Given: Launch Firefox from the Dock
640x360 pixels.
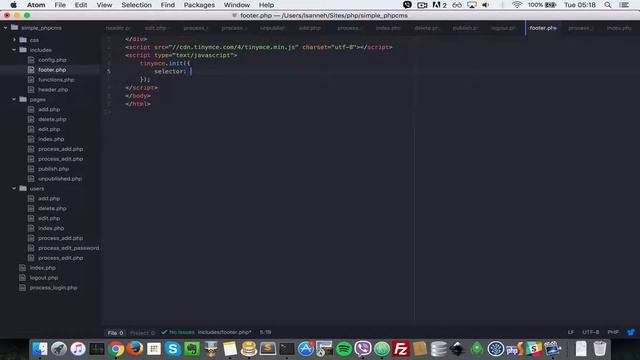Looking at the screenshot, I should click(x=135, y=349).
